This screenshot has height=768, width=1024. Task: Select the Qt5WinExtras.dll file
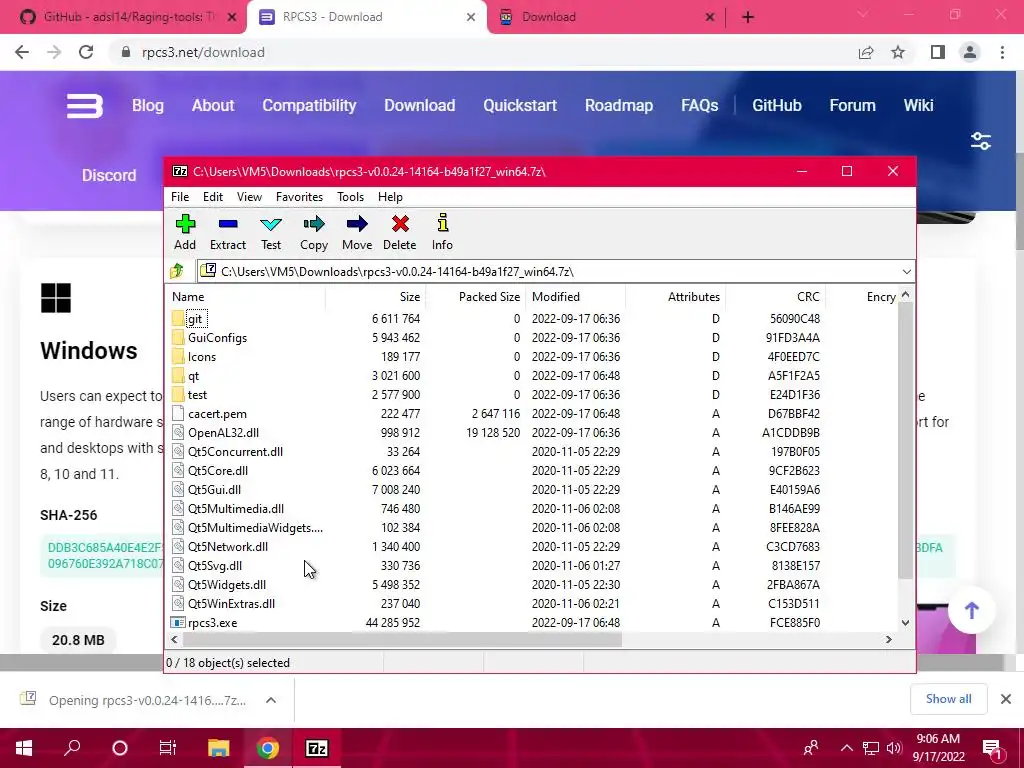click(231, 603)
